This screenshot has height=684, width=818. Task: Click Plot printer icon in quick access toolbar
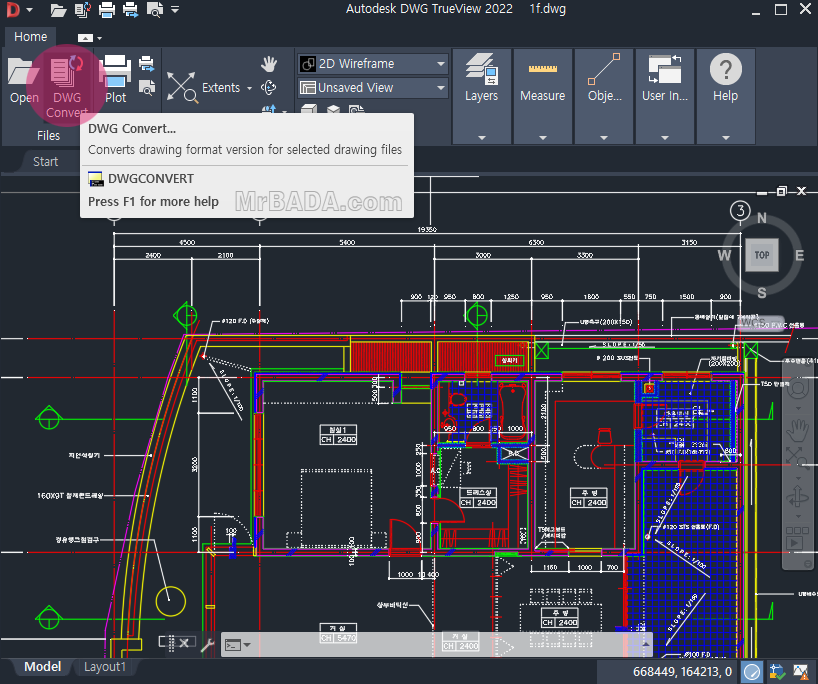106,10
